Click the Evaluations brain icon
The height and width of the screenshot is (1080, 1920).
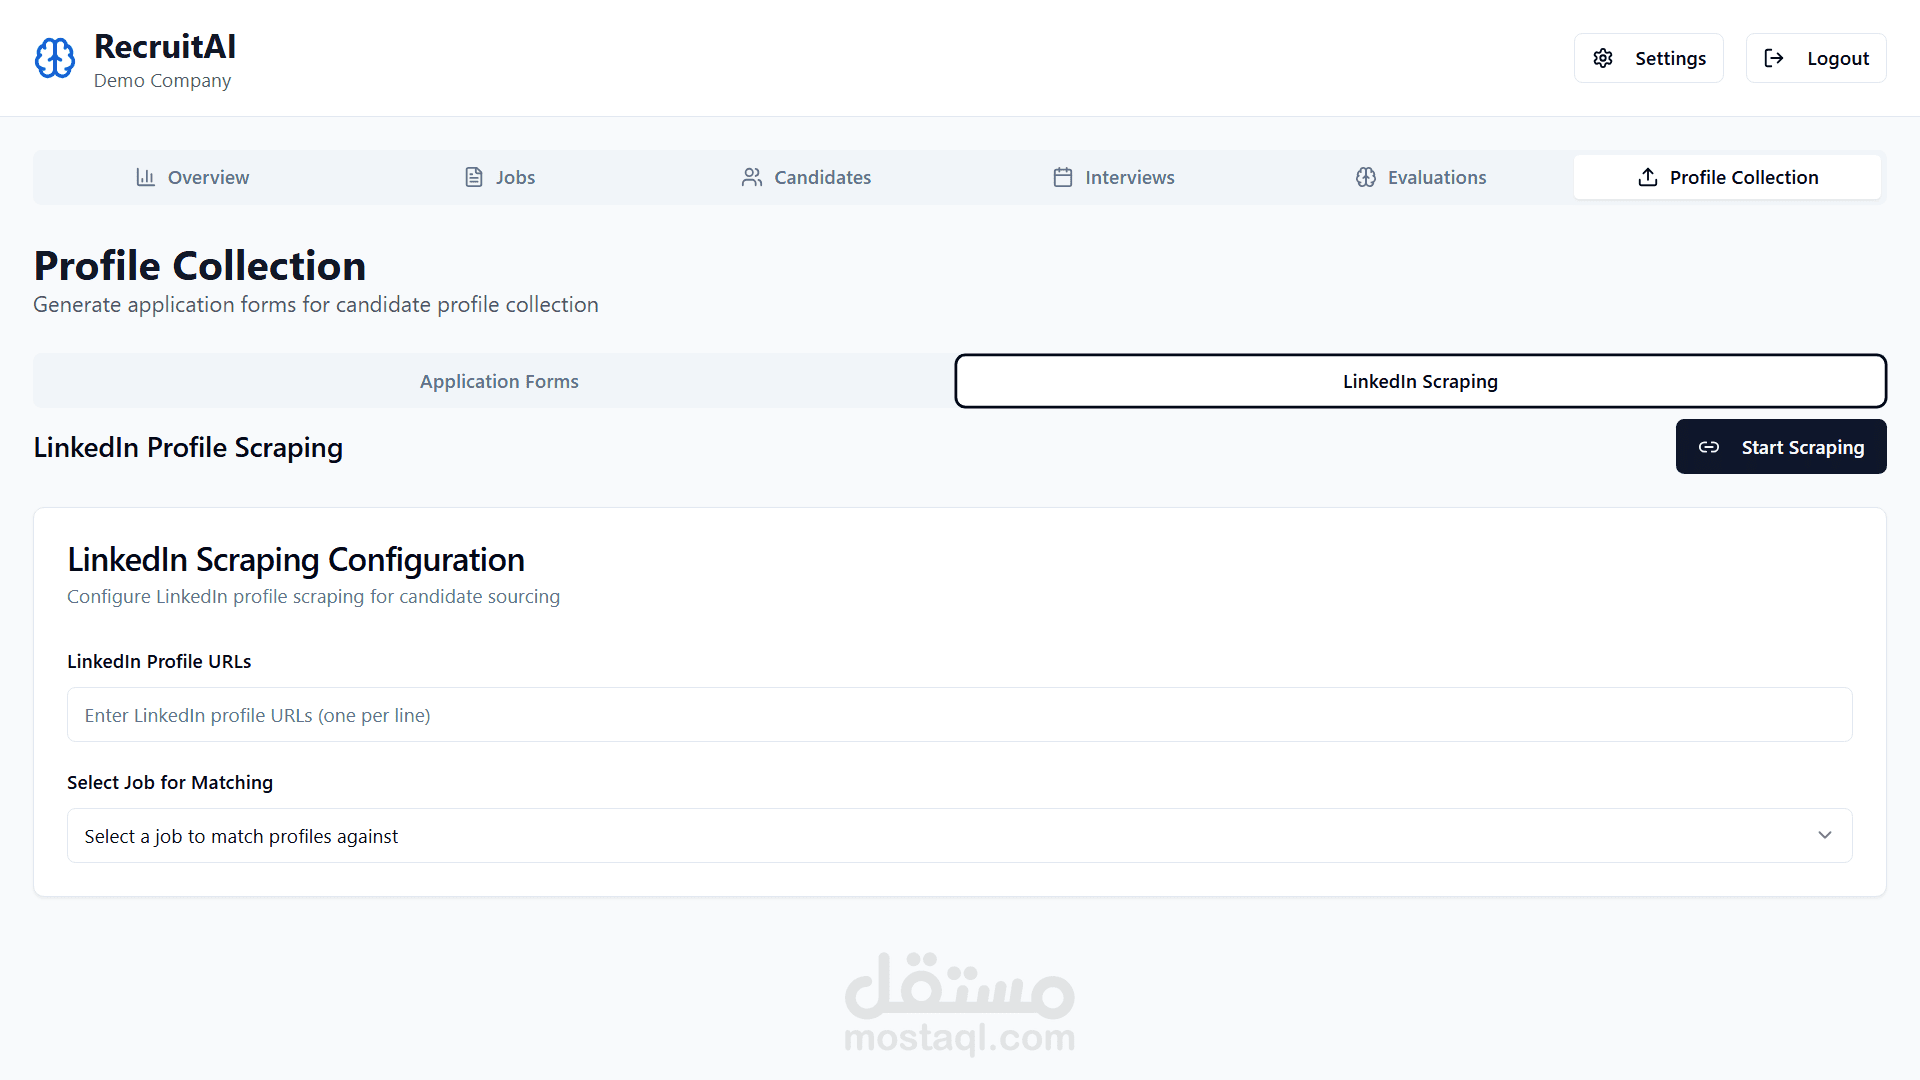(x=1366, y=177)
